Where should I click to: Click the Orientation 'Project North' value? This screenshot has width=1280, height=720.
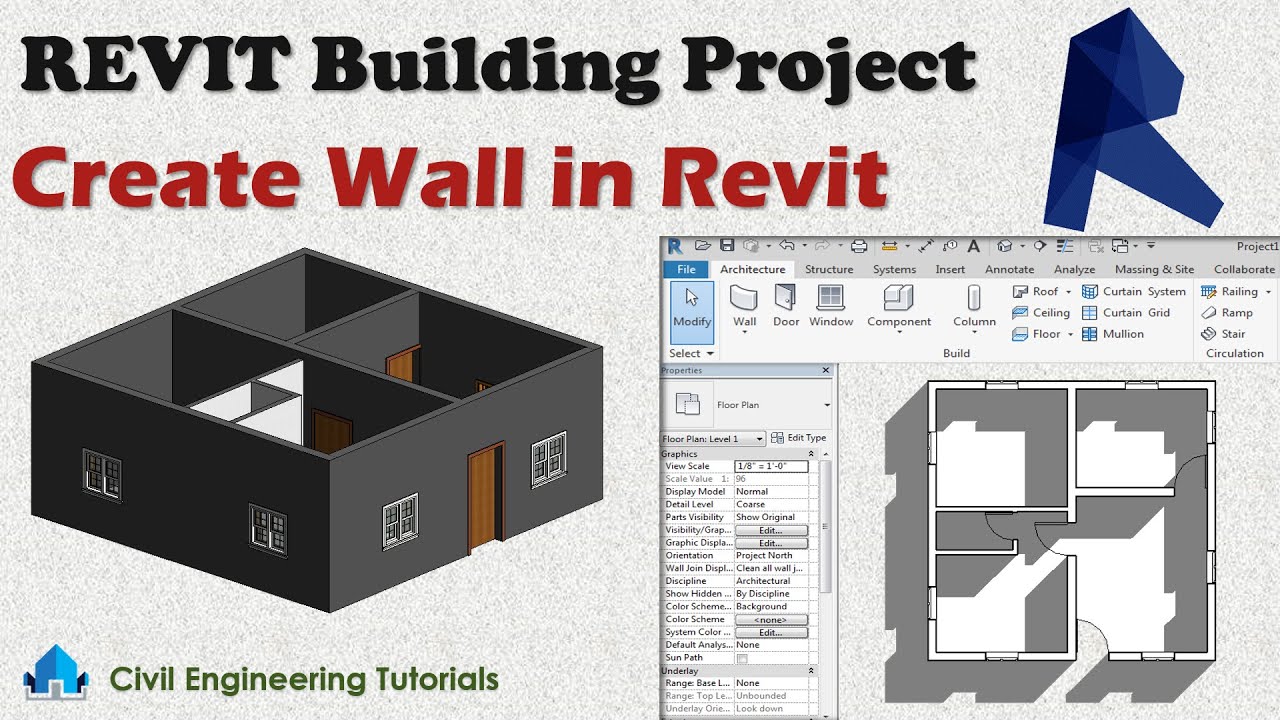pyautogui.click(x=764, y=556)
